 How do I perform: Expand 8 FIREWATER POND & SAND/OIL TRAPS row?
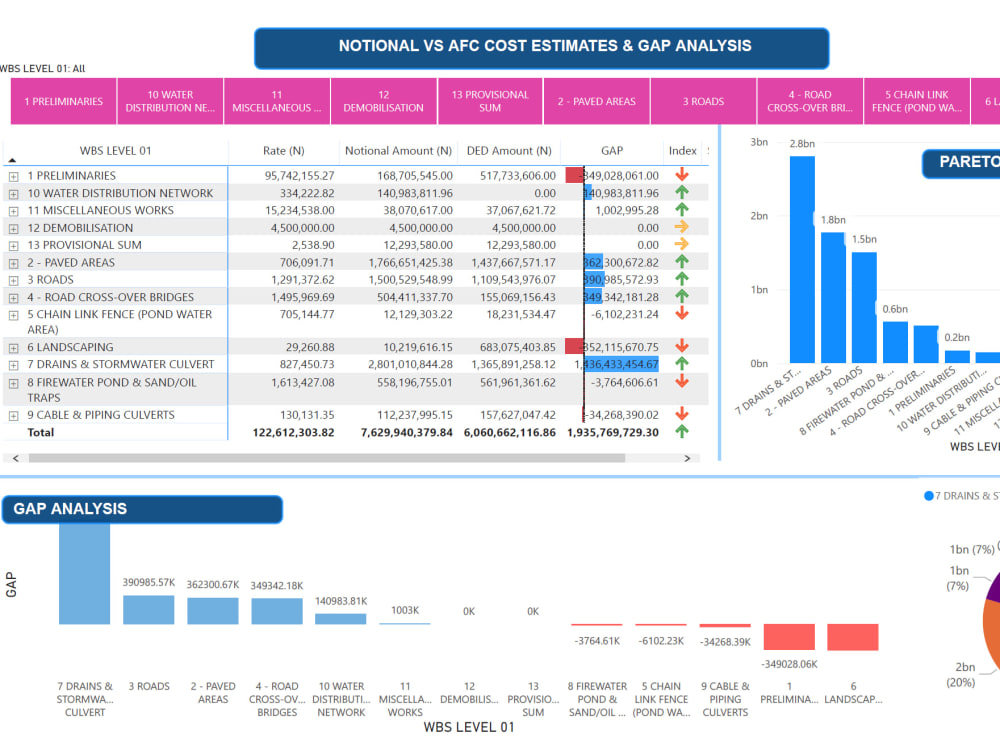click(x=13, y=383)
